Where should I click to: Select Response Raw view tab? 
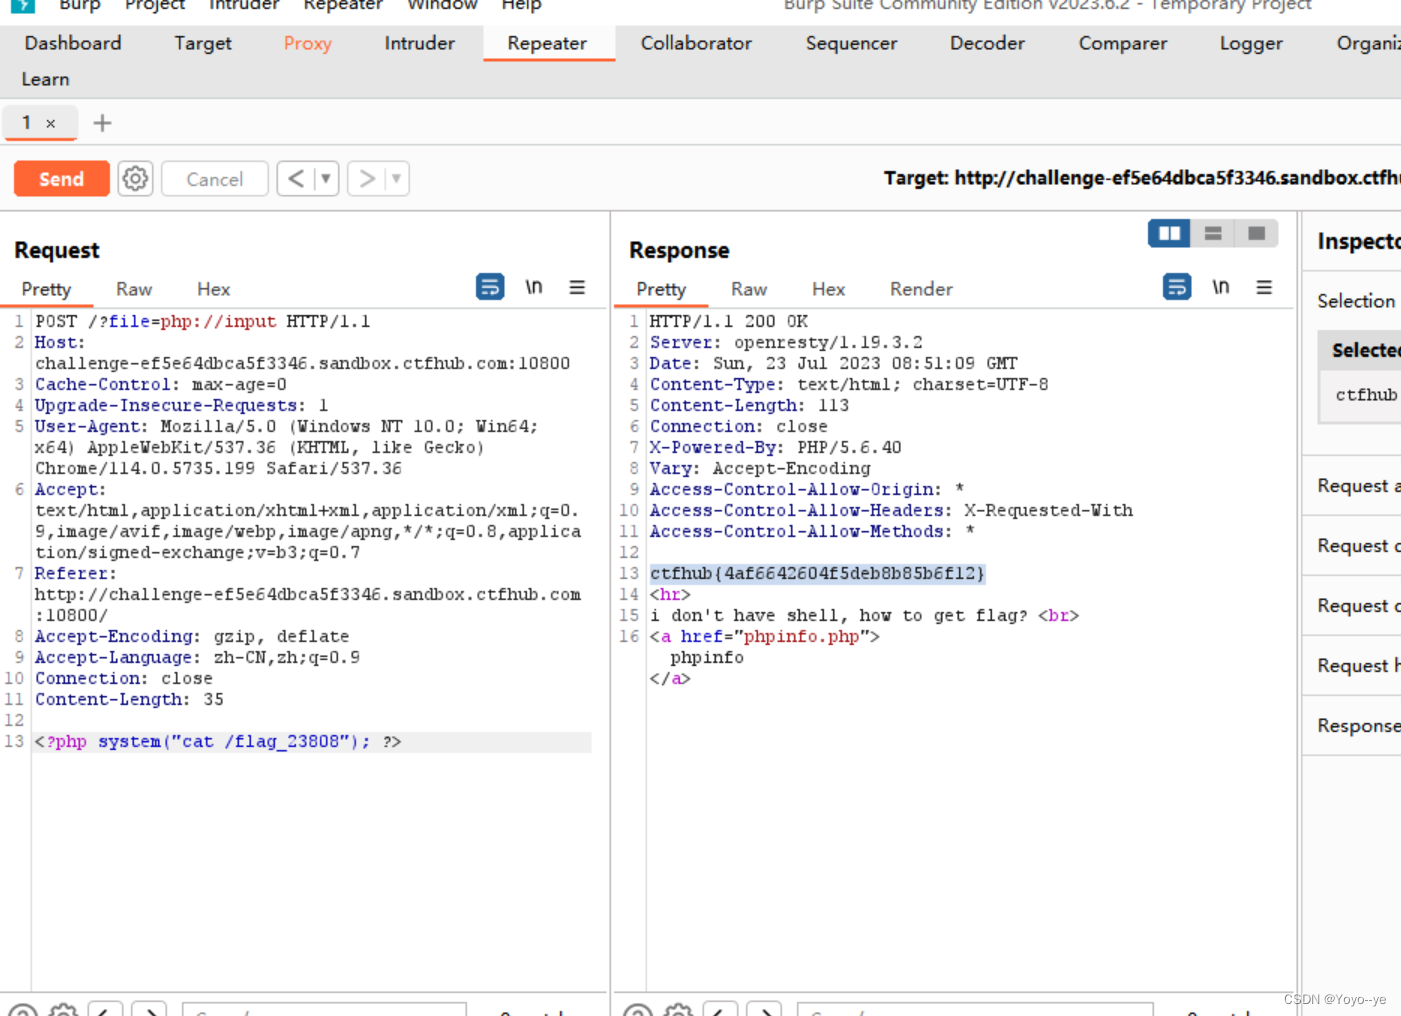749,289
